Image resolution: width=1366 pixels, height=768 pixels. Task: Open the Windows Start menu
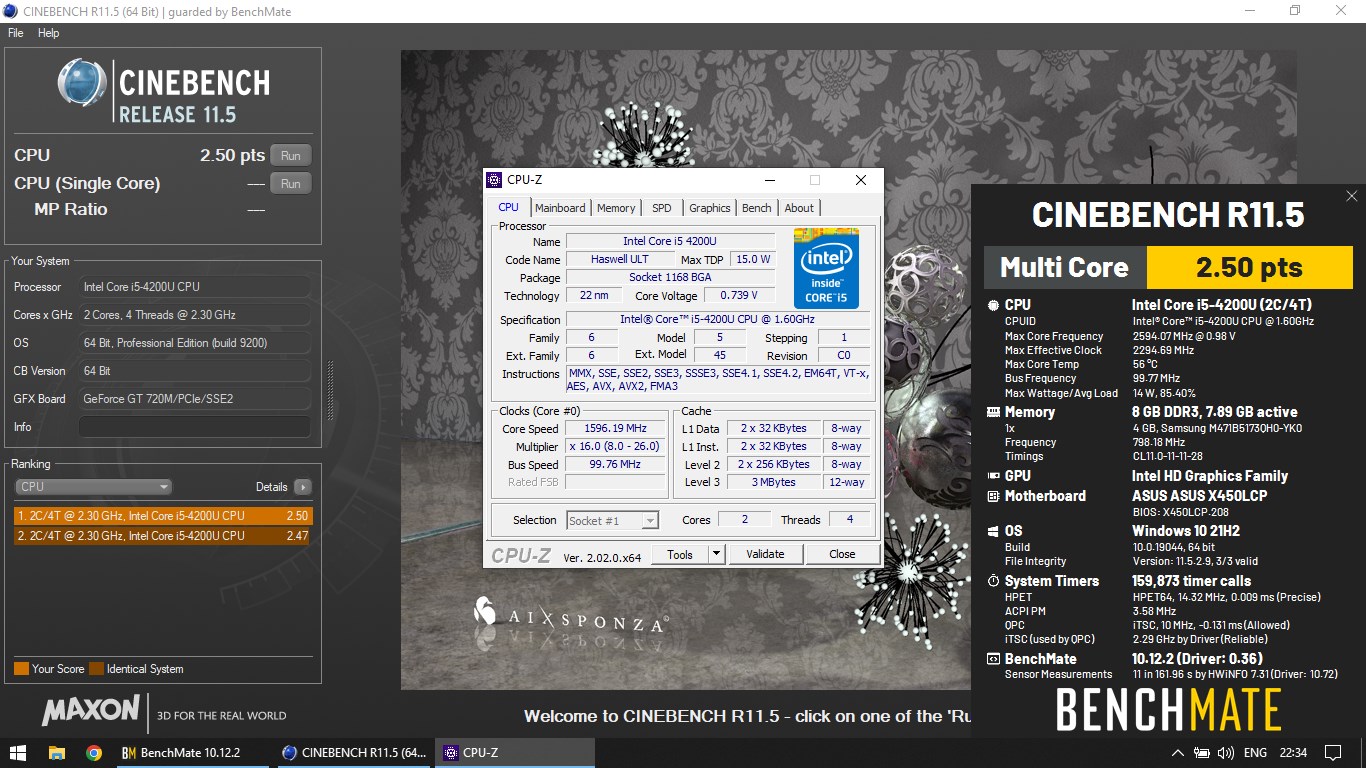pos(18,752)
